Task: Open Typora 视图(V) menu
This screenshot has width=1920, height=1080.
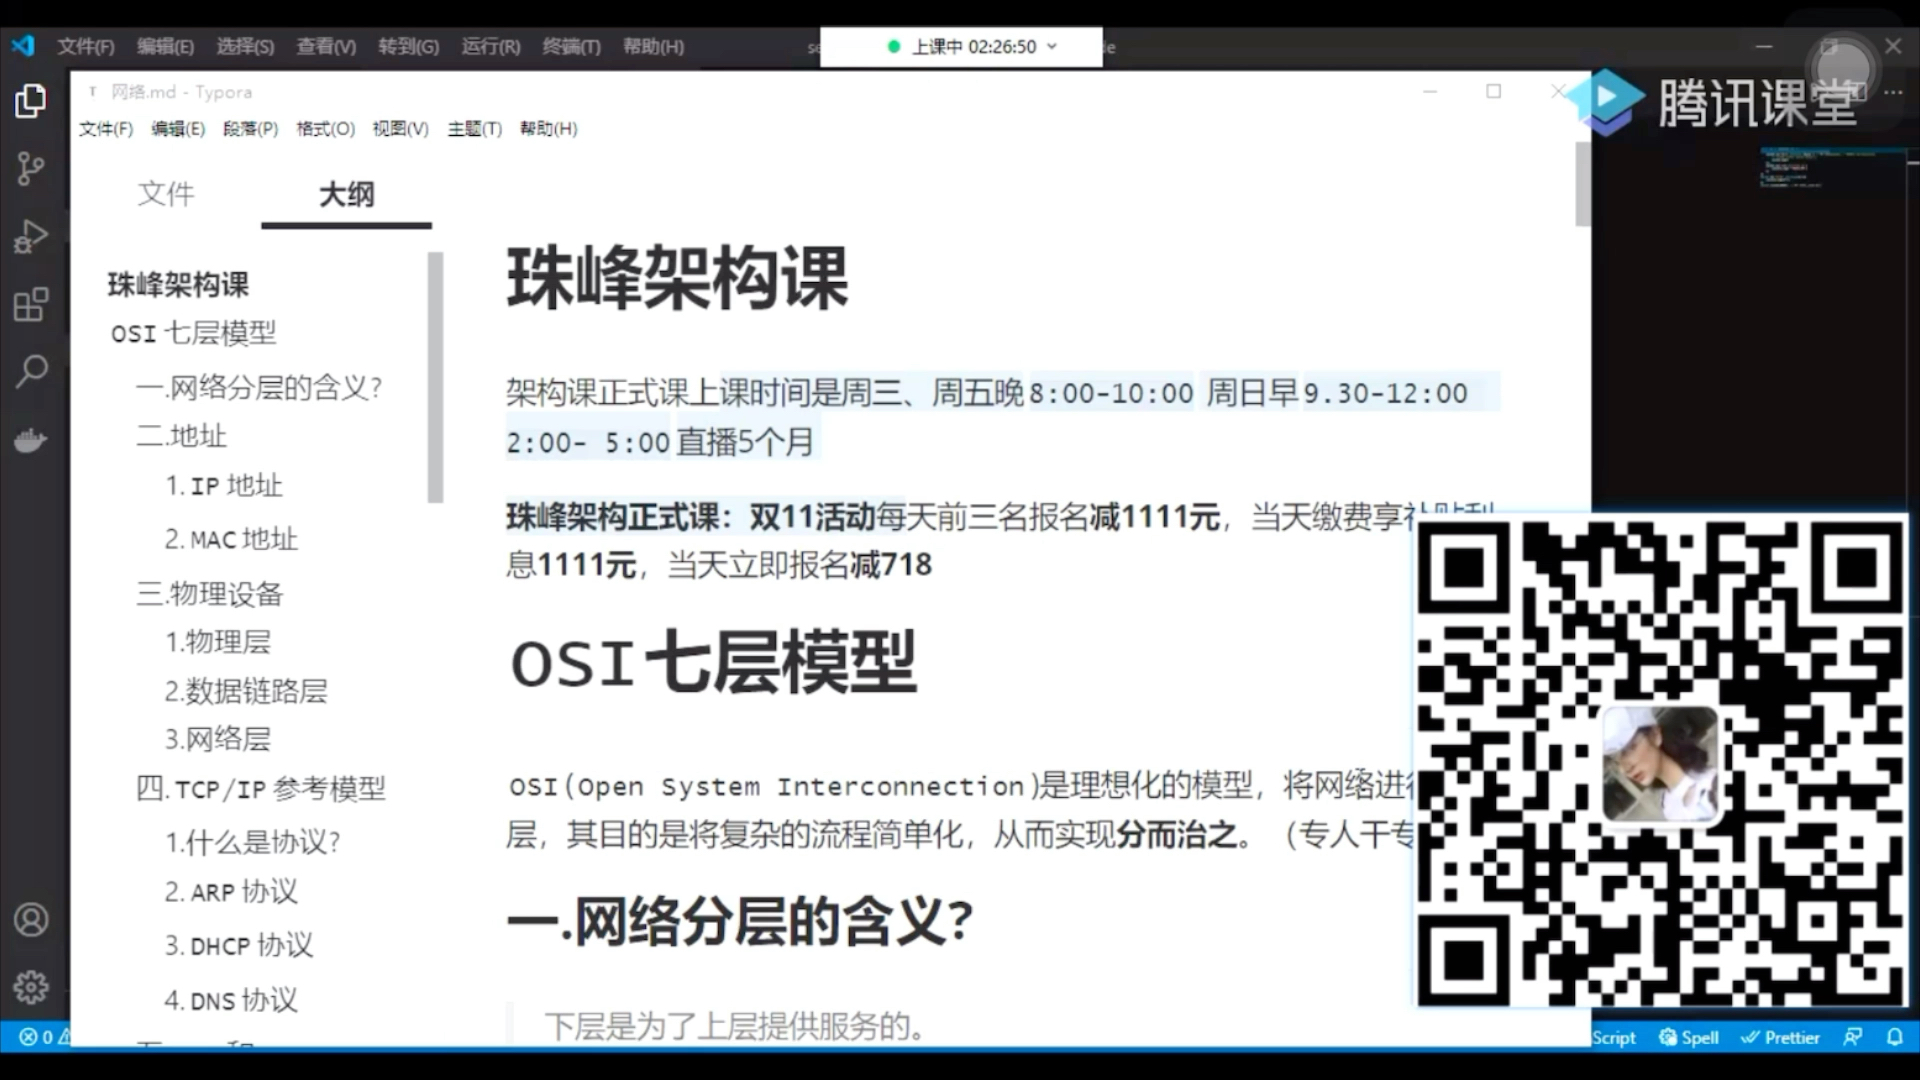Action: (400, 129)
